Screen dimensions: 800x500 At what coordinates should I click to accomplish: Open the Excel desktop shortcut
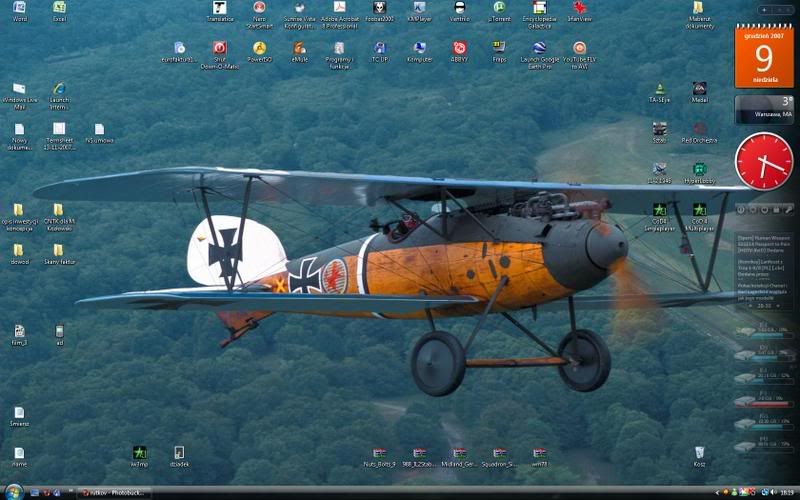[x=60, y=11]
